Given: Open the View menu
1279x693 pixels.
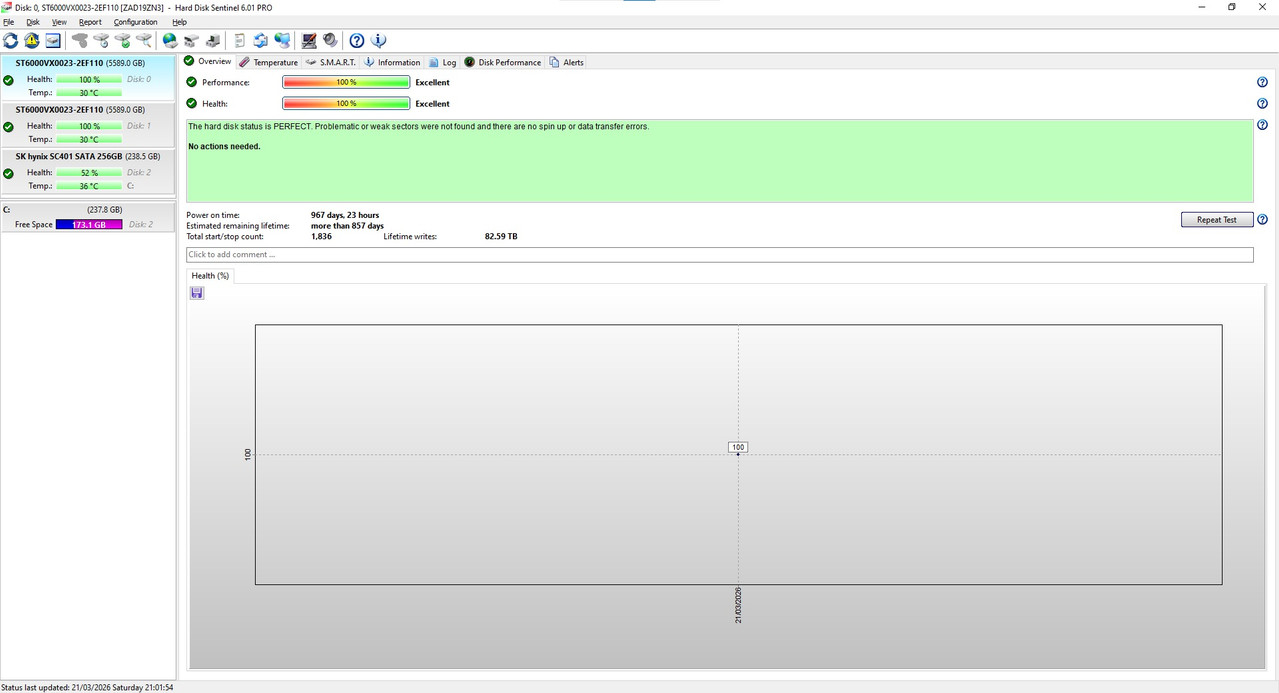Looking at the screenshot, I should click(x=59, y=22).
